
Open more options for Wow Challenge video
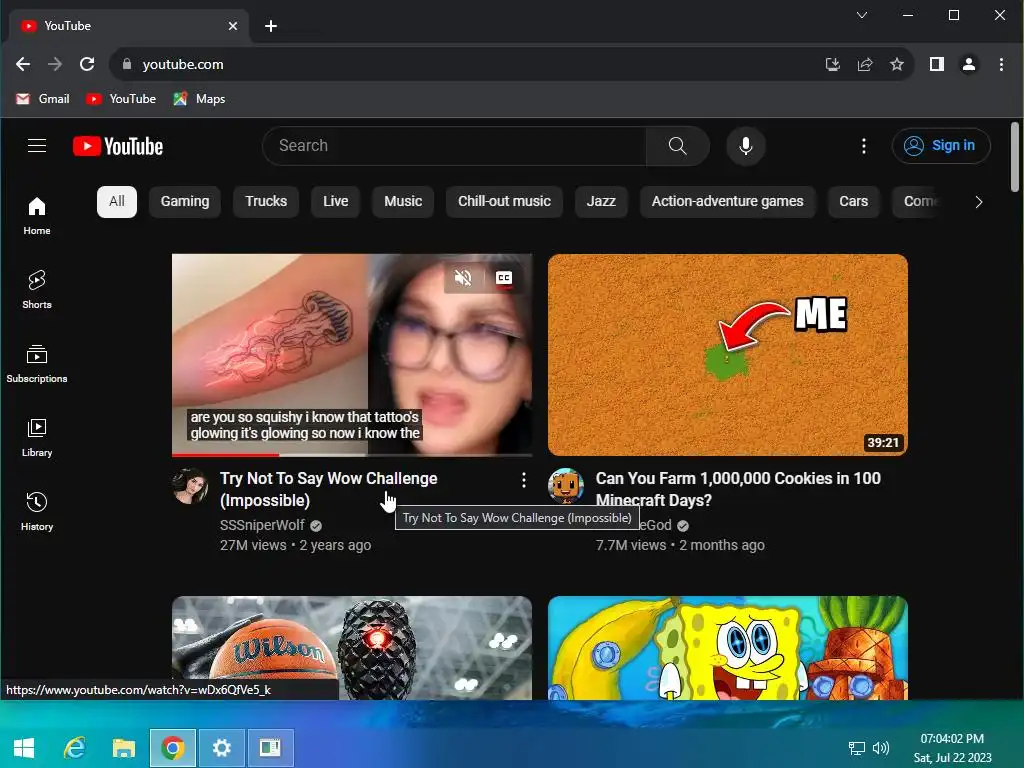tap(523, 481)
